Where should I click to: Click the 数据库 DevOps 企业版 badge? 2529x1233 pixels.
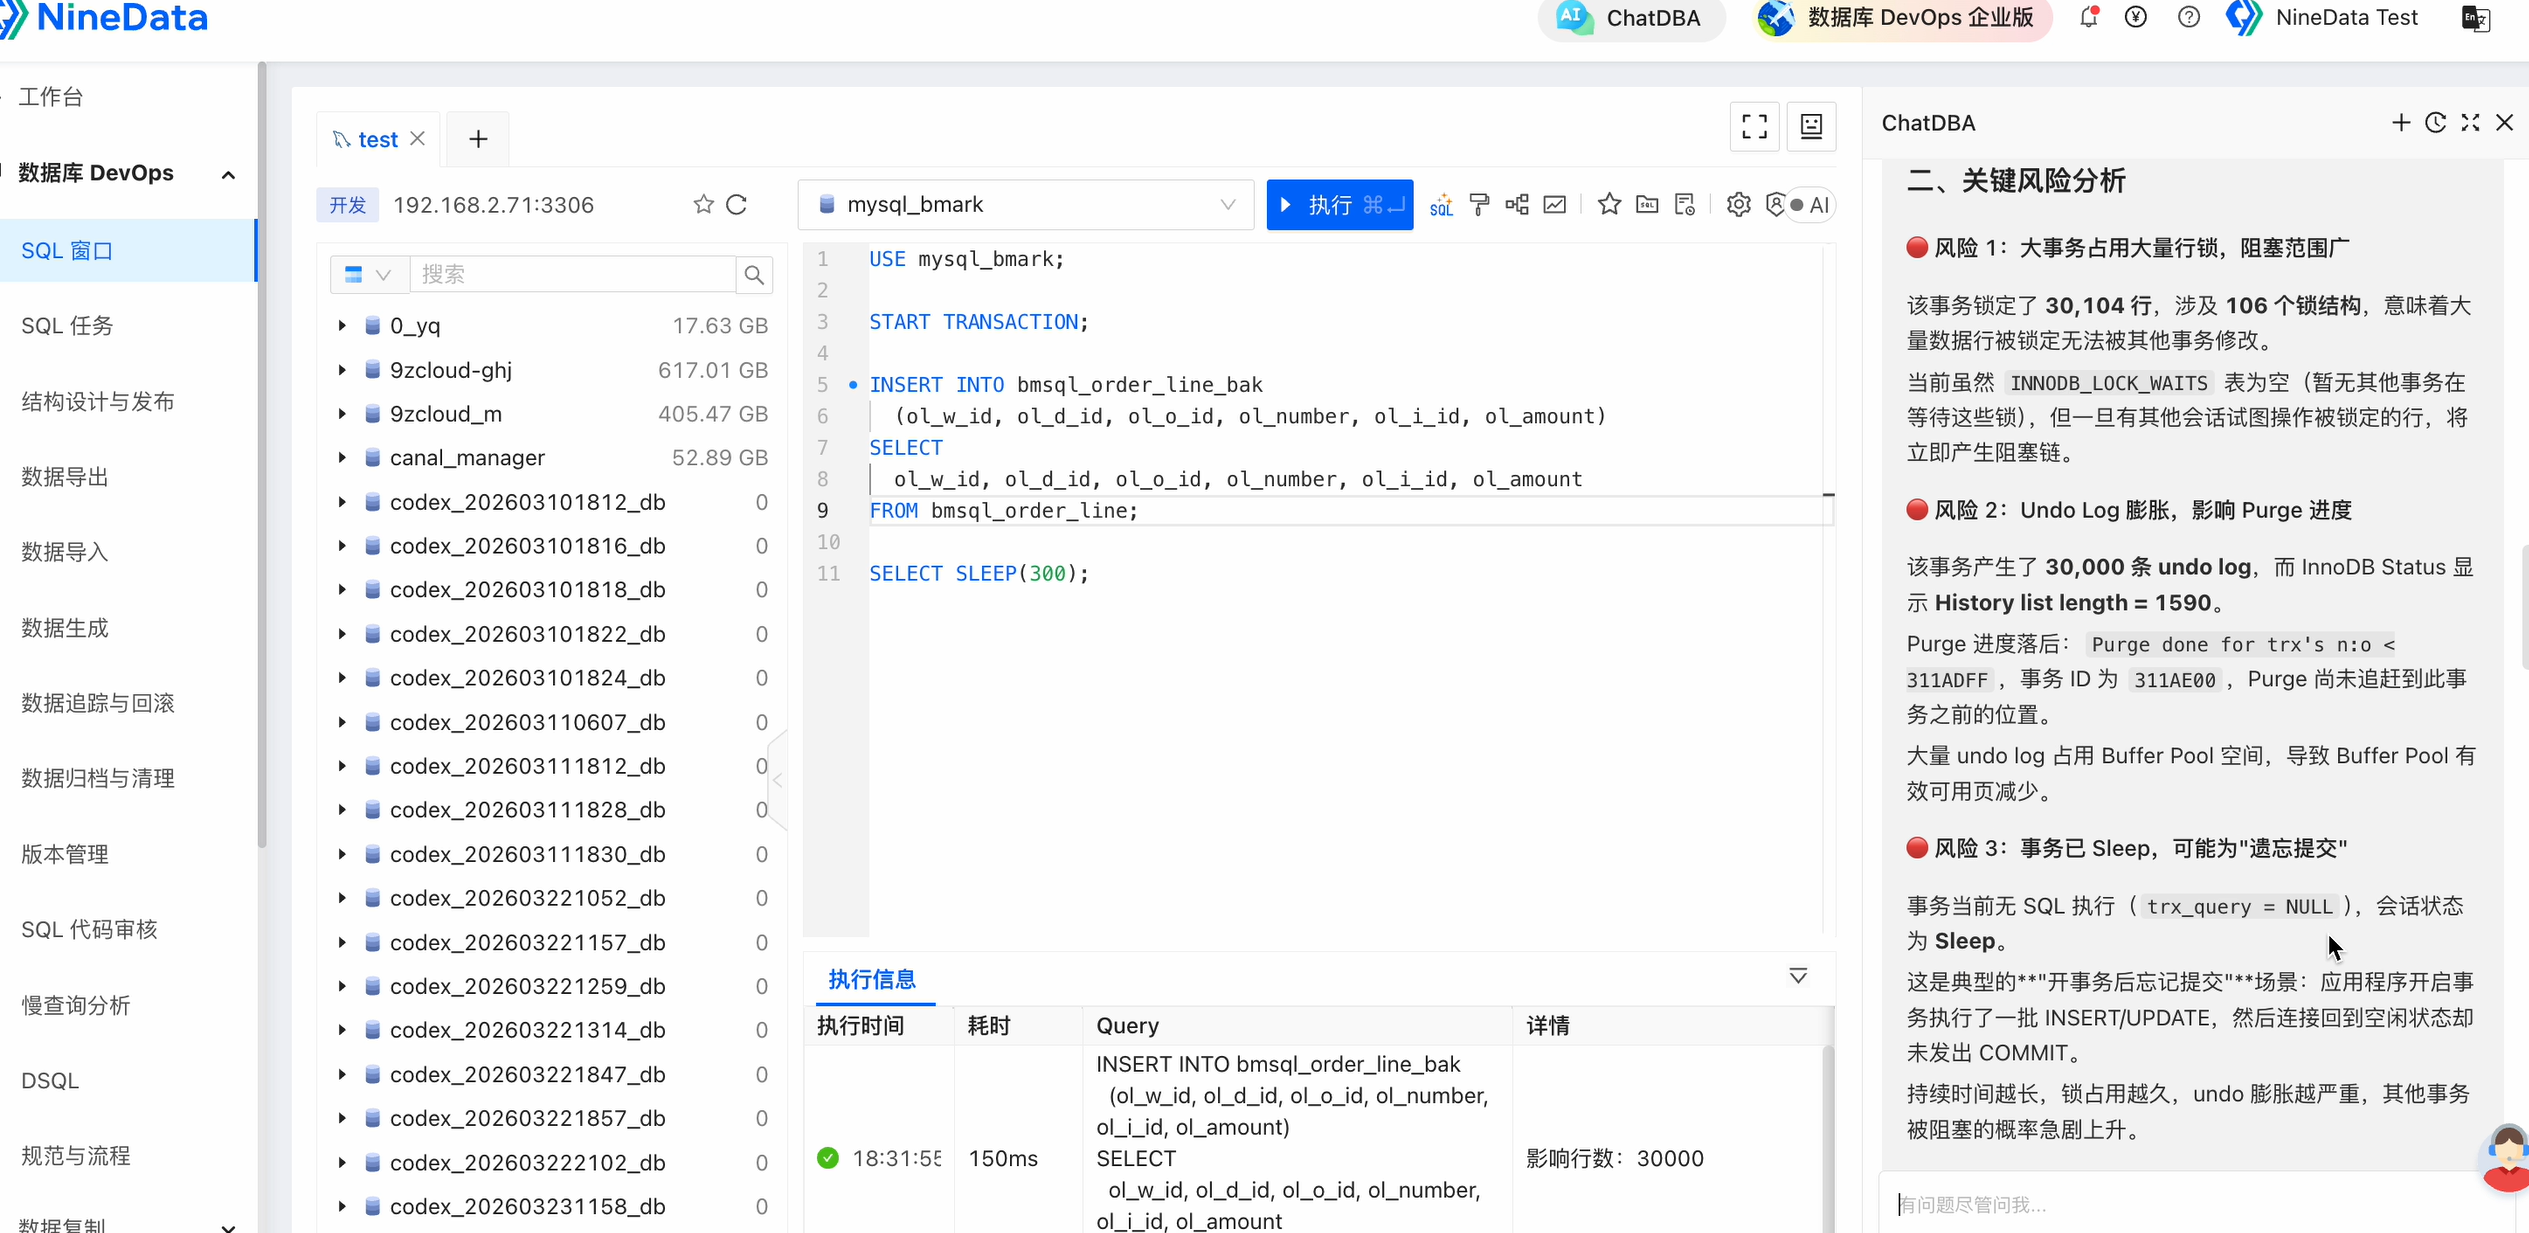[1902, 18]
